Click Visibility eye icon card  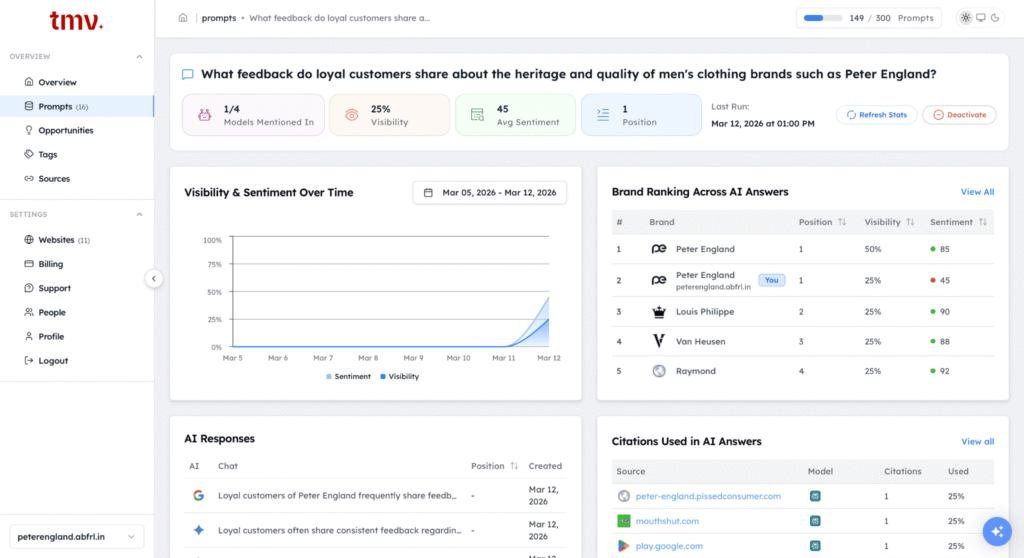coord(351,115)
